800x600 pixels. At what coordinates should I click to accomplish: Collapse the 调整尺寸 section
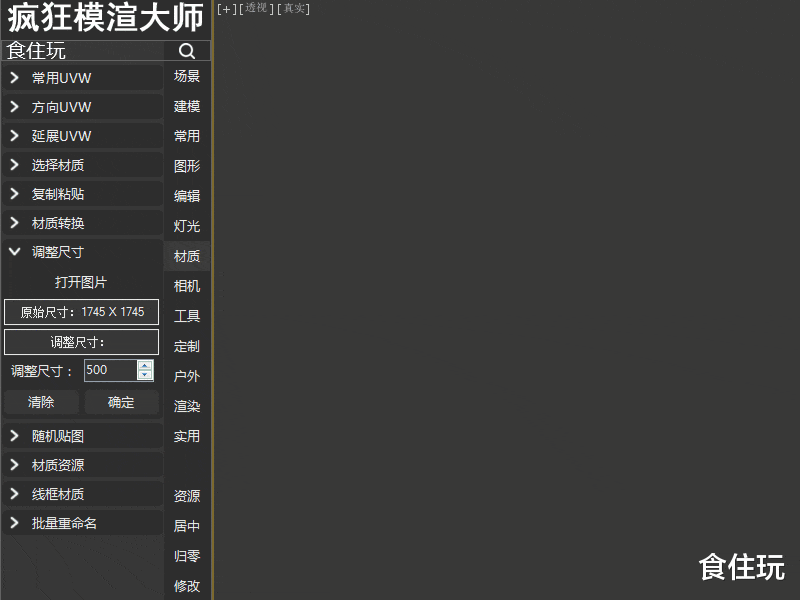point(80,252)
